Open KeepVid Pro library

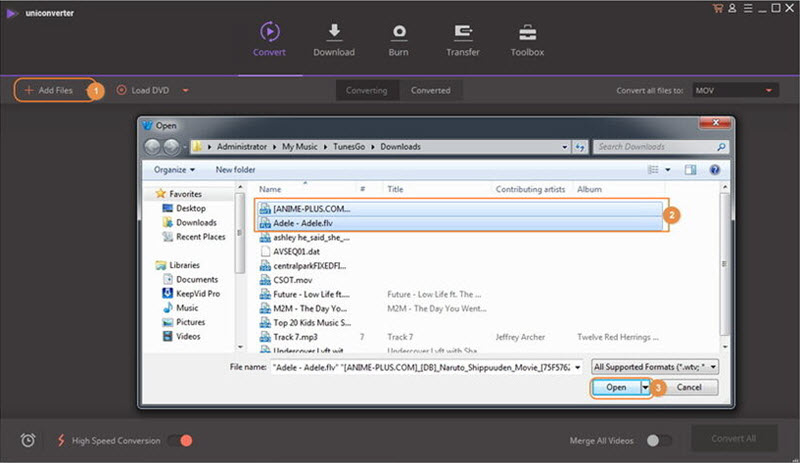191,294
